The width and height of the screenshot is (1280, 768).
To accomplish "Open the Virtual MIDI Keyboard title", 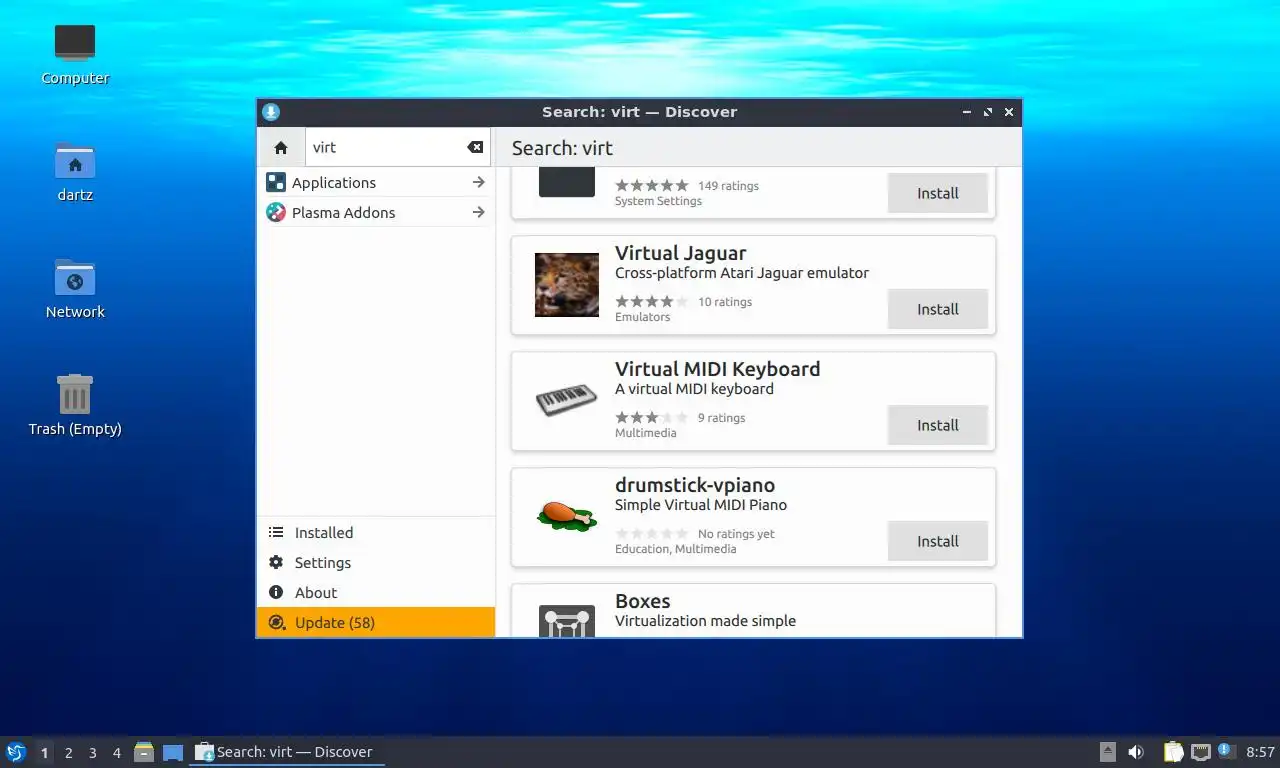I will point(717,369).
